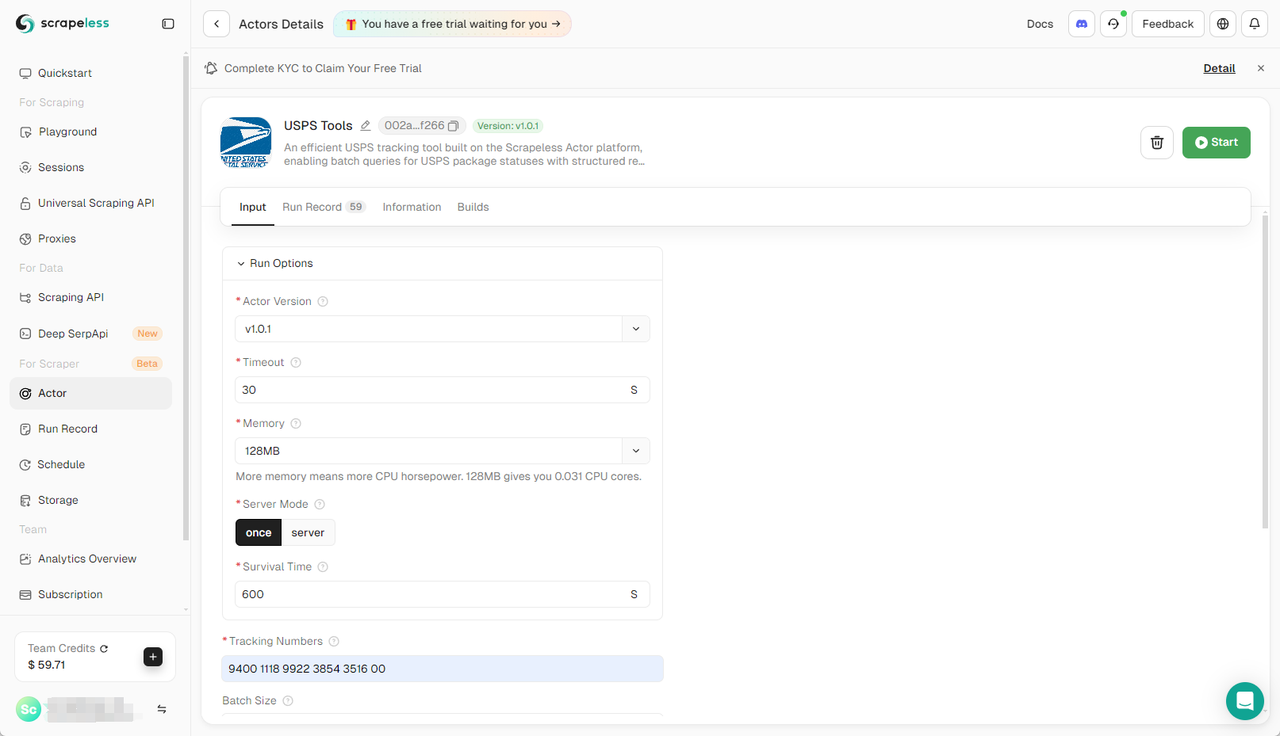Open Sessions in the sidebar

pos(91,167)
